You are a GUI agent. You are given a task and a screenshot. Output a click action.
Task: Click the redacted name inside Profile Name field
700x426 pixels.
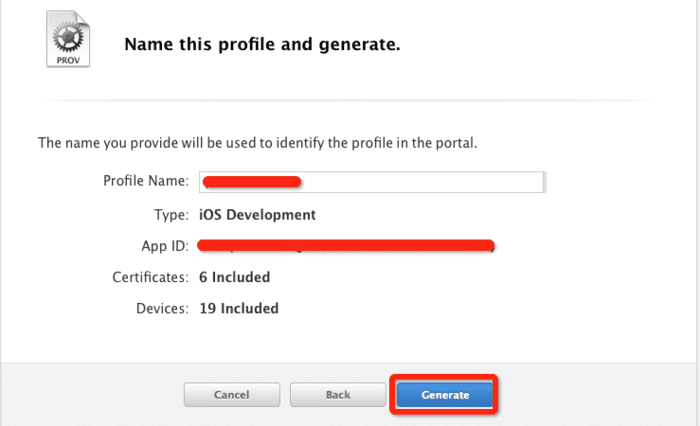252,181
